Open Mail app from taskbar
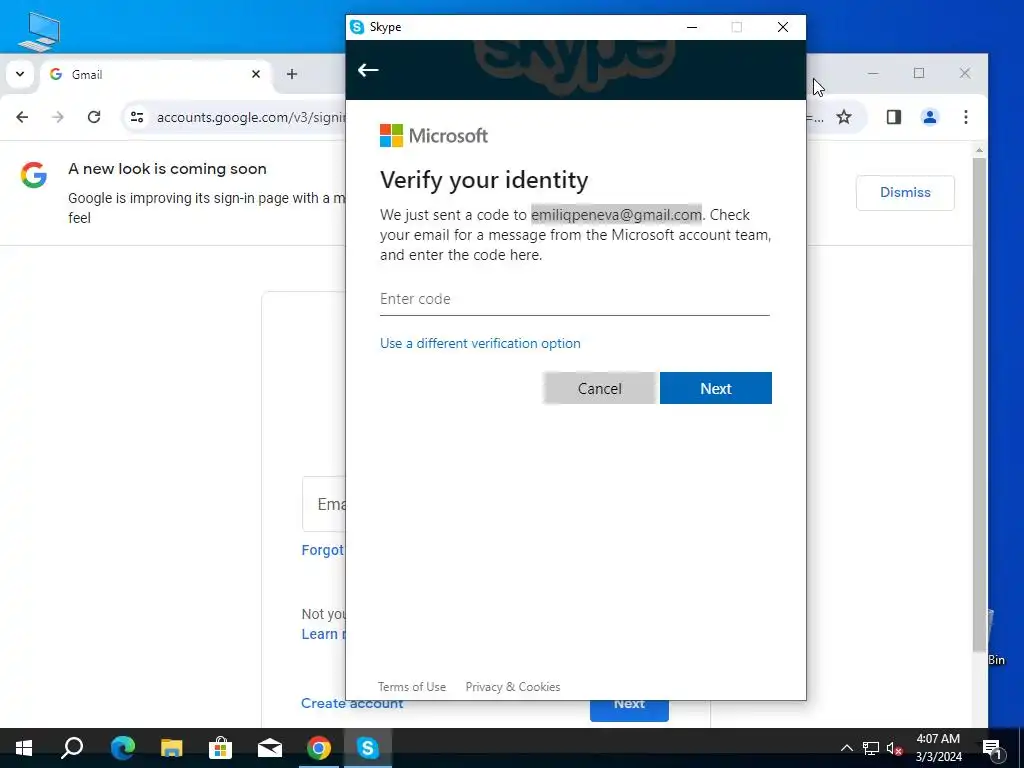Screen dimensions: 1024x768 [270, 748]
